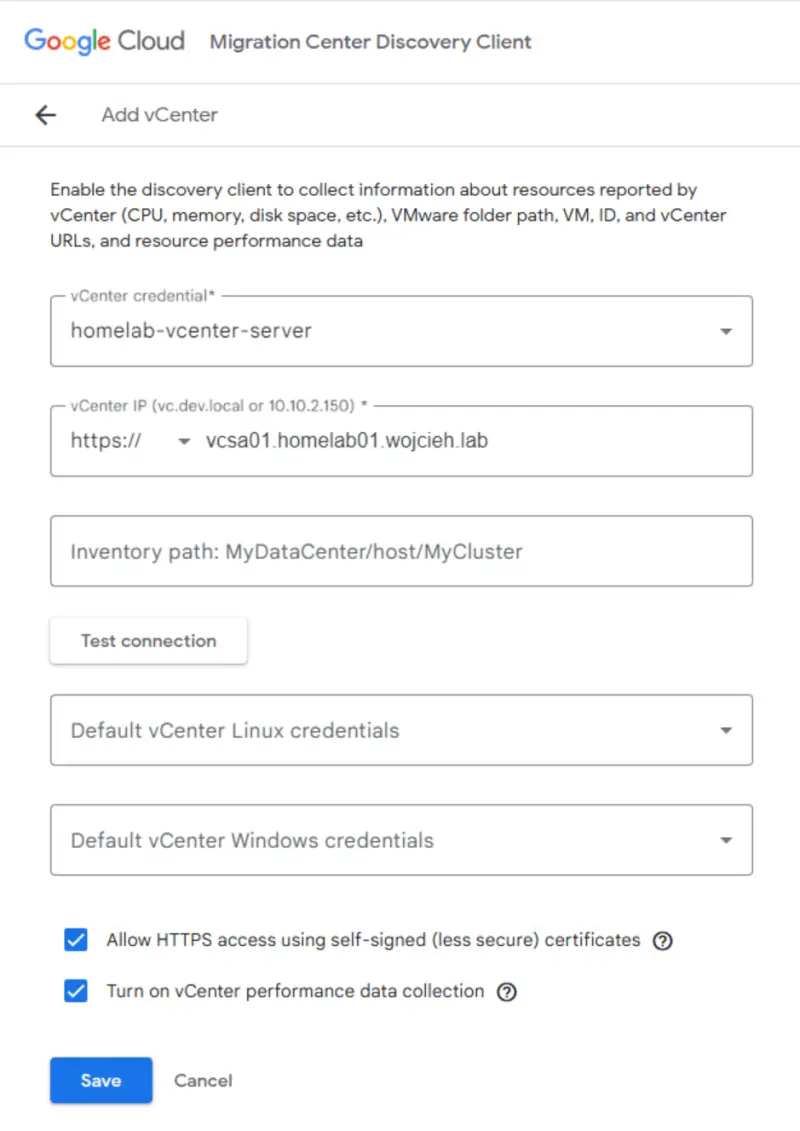
Task: Open help for performance data collection
Action: point(506,991)
